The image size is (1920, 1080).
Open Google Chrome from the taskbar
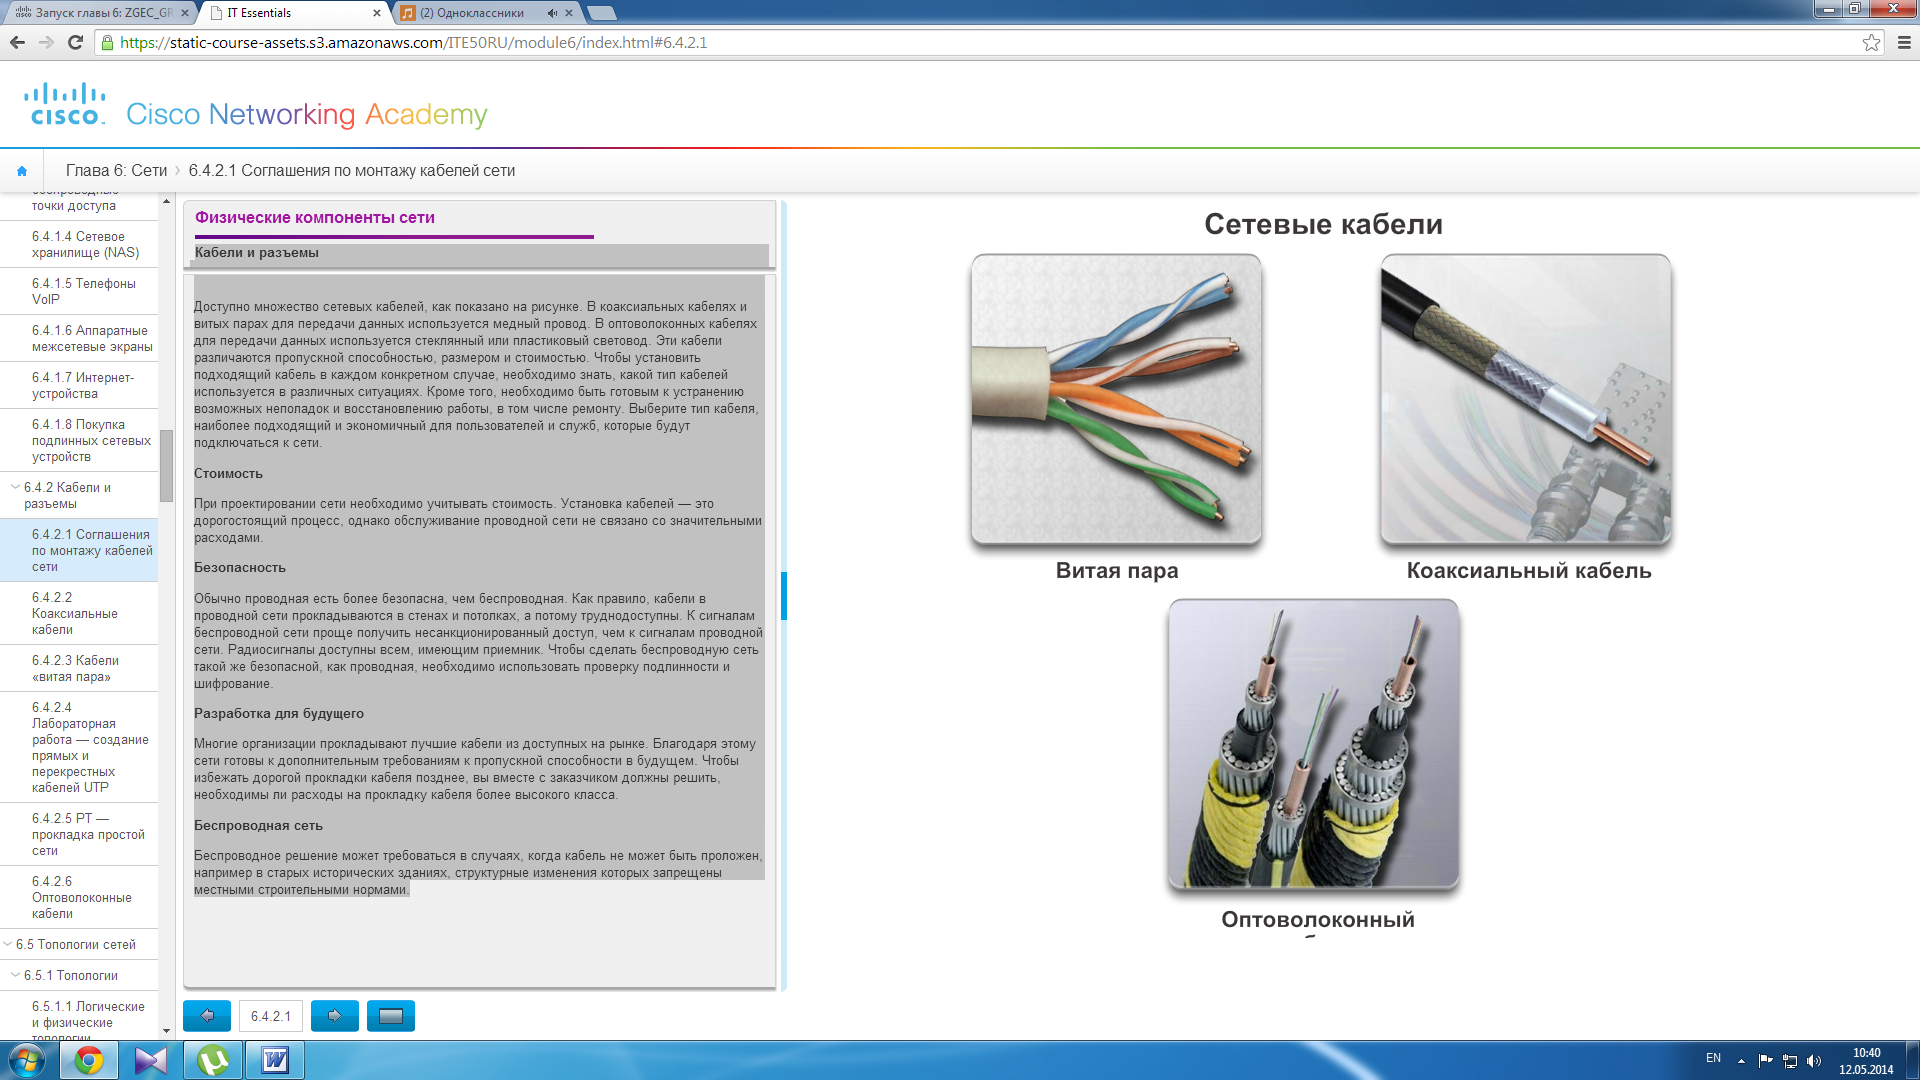89,1060
